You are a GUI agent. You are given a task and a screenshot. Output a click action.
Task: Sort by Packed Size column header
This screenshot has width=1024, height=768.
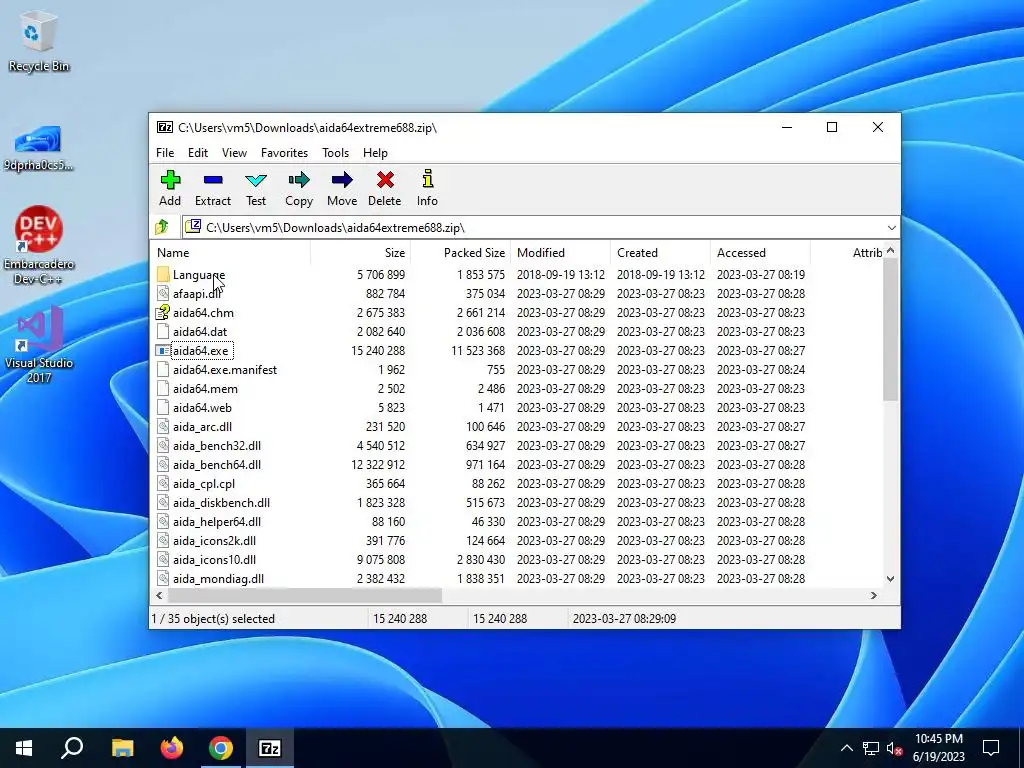click(x=460, y=253)
